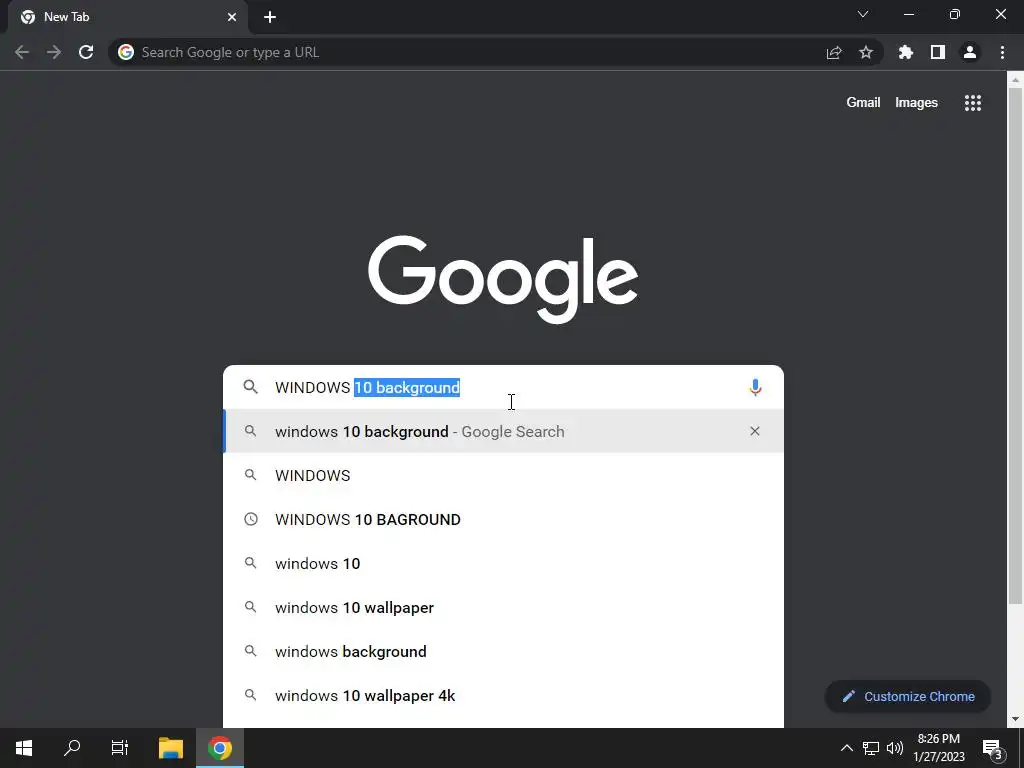
Task: Select the 'windows 10 wallpaper 4k' suggestion
Action: pyautogui.click(x=504, y=696)
